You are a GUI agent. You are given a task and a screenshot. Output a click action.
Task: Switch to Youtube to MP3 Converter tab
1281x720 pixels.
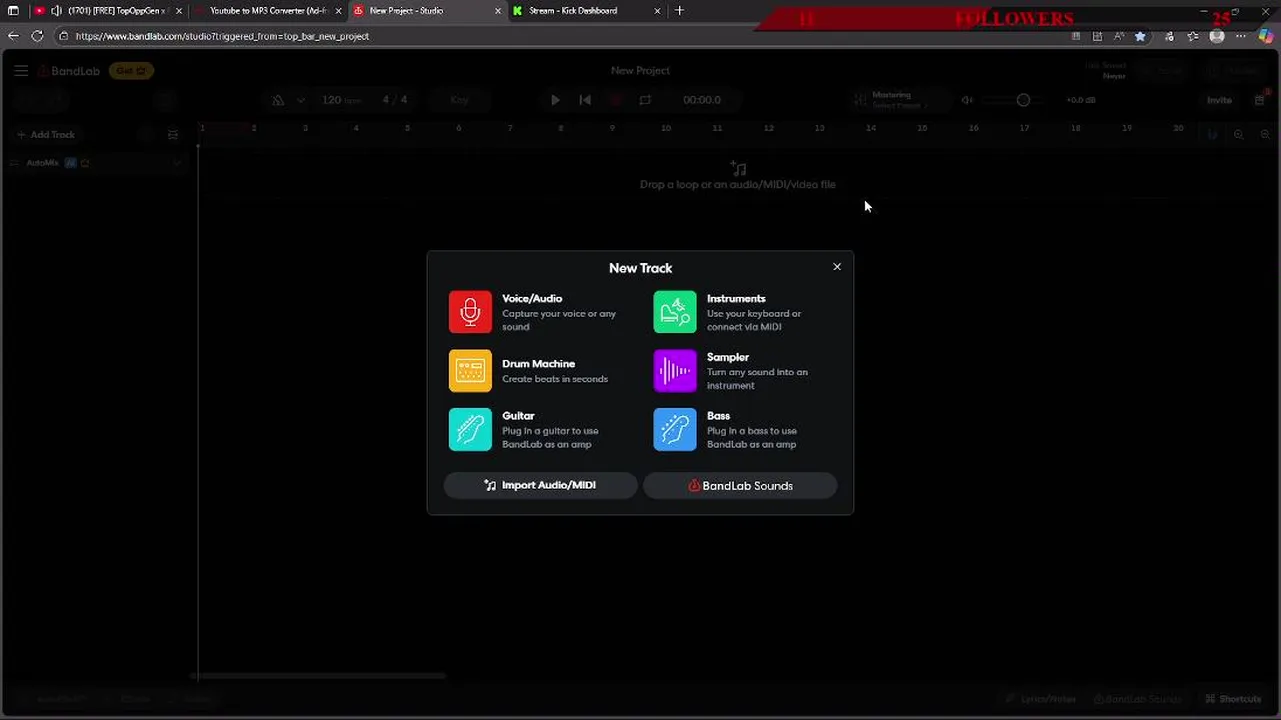point(268,11)
